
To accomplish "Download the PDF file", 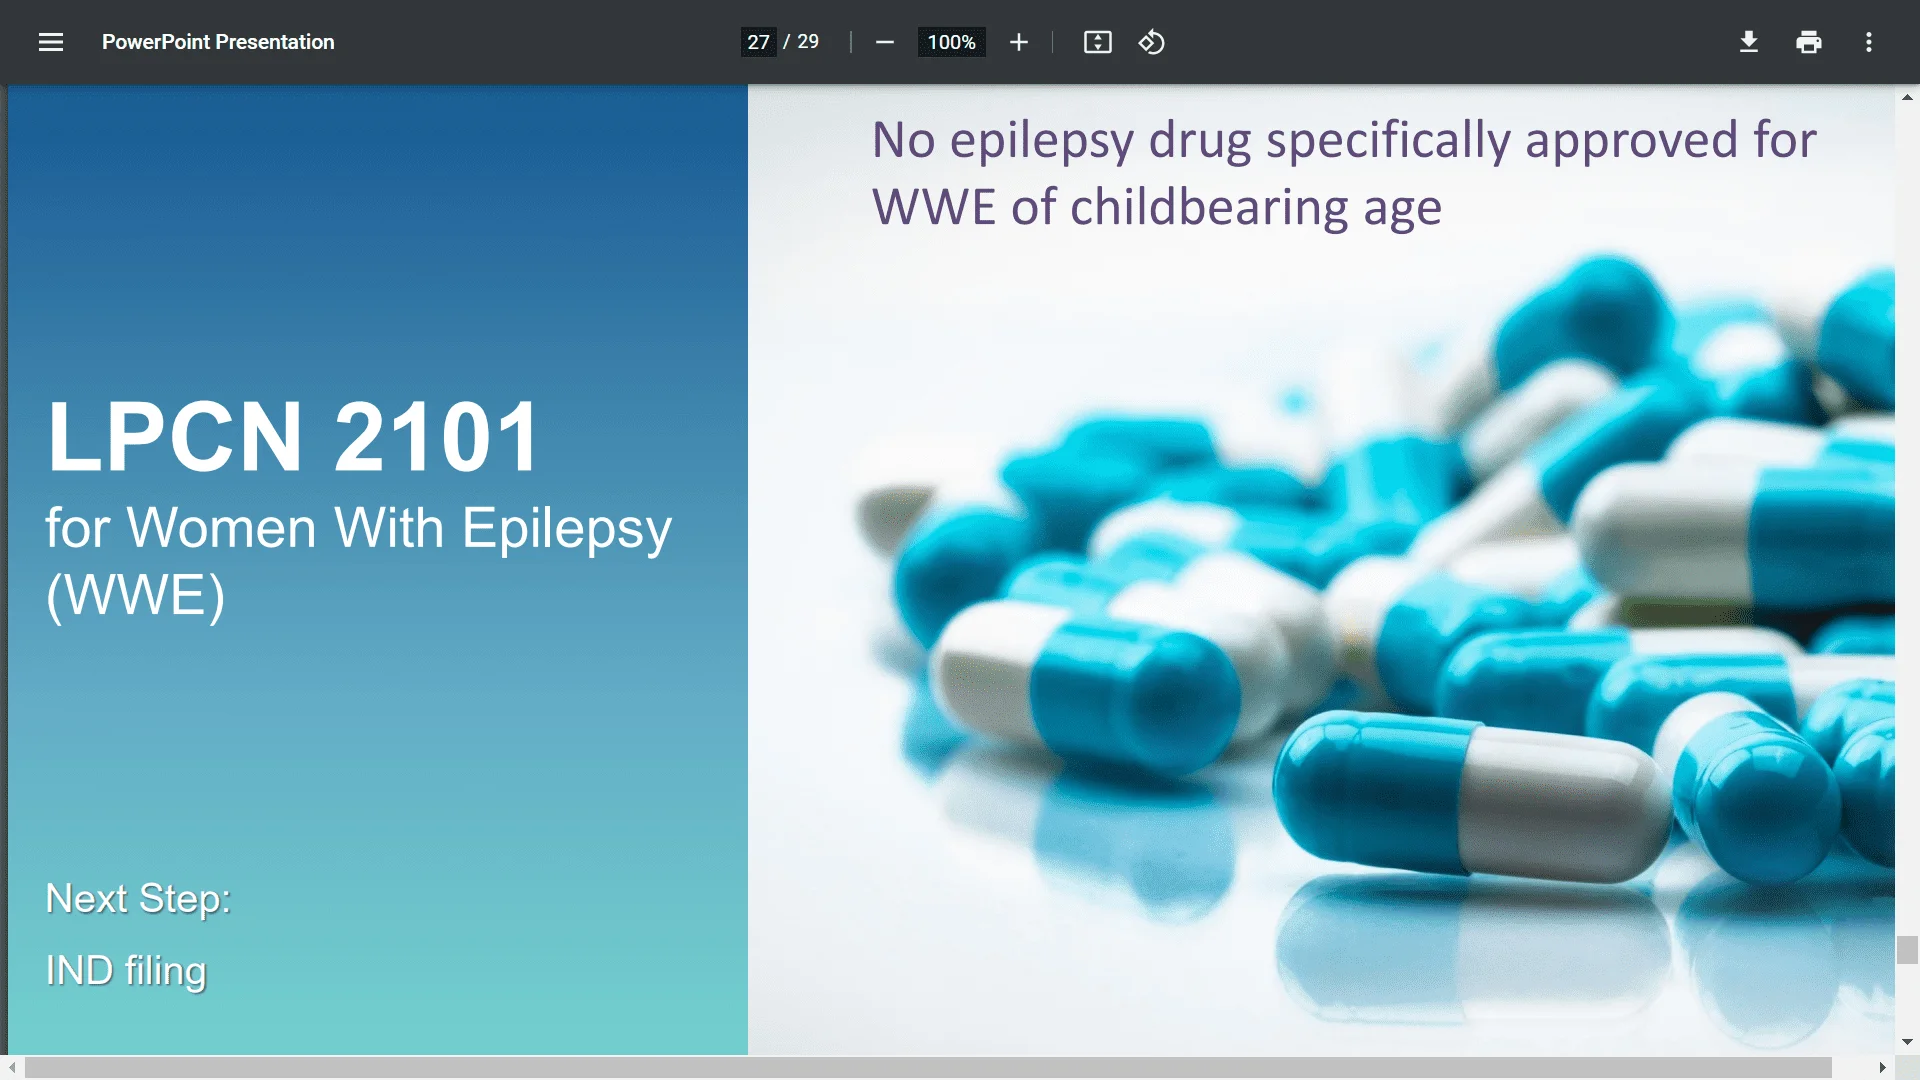I will [1749, 42].
